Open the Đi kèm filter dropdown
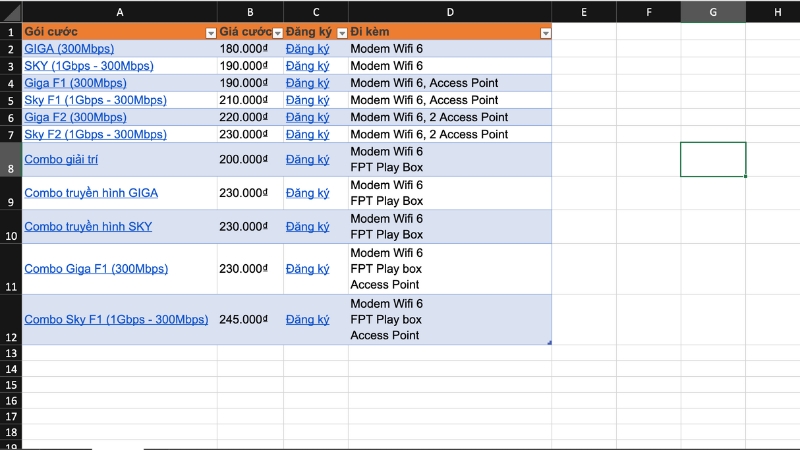The width and height of the screenshot is (800, 450). [545, 33]
